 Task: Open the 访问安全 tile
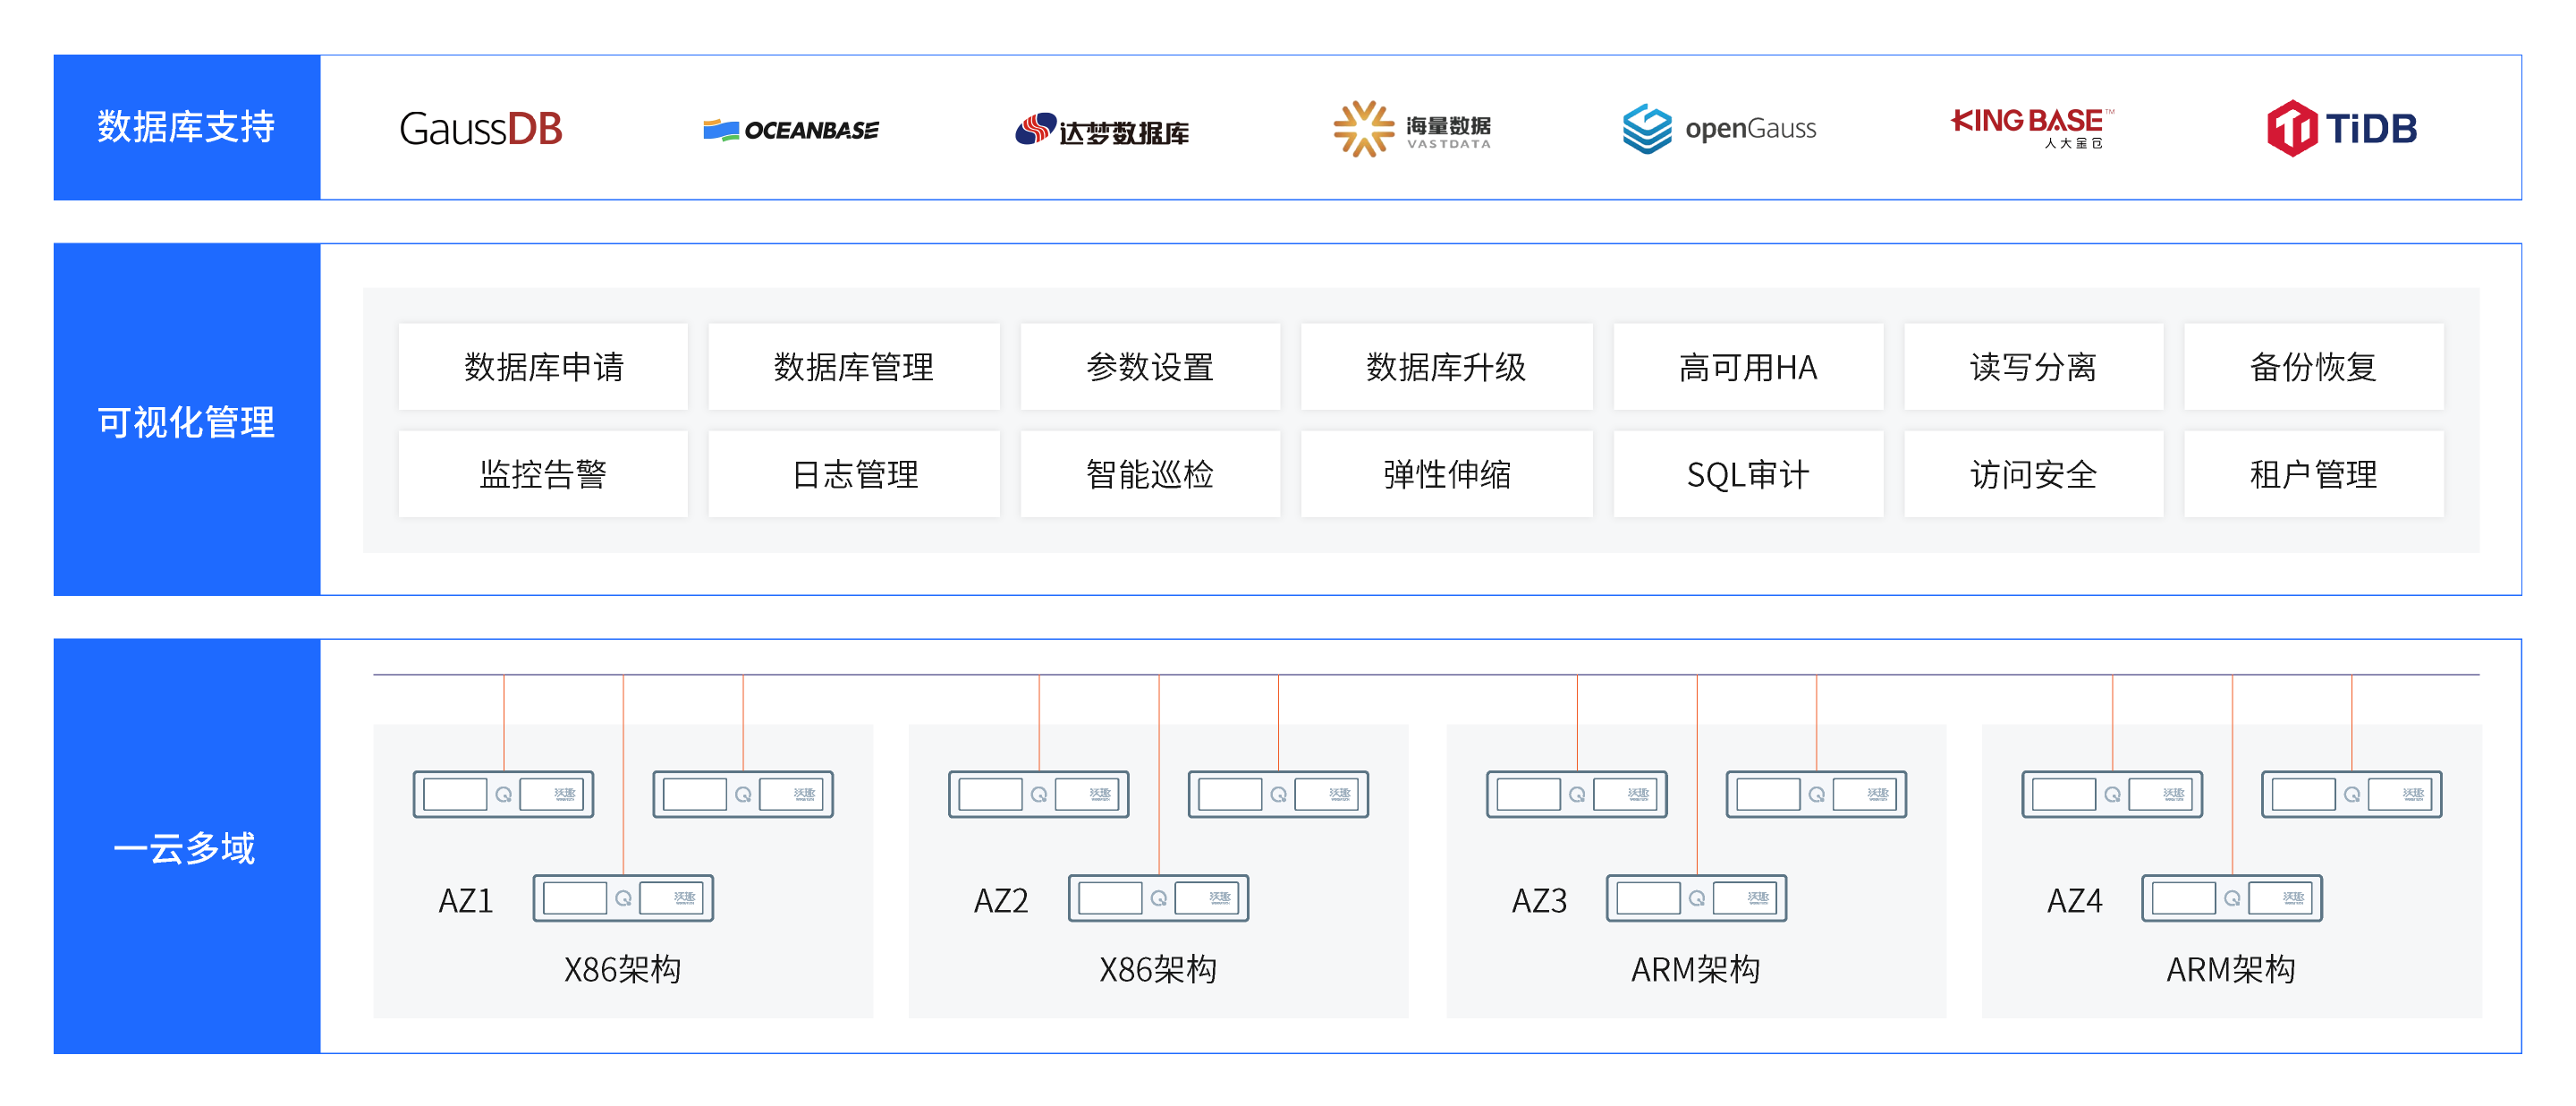pyautogui.click(x=2033, y=474)
